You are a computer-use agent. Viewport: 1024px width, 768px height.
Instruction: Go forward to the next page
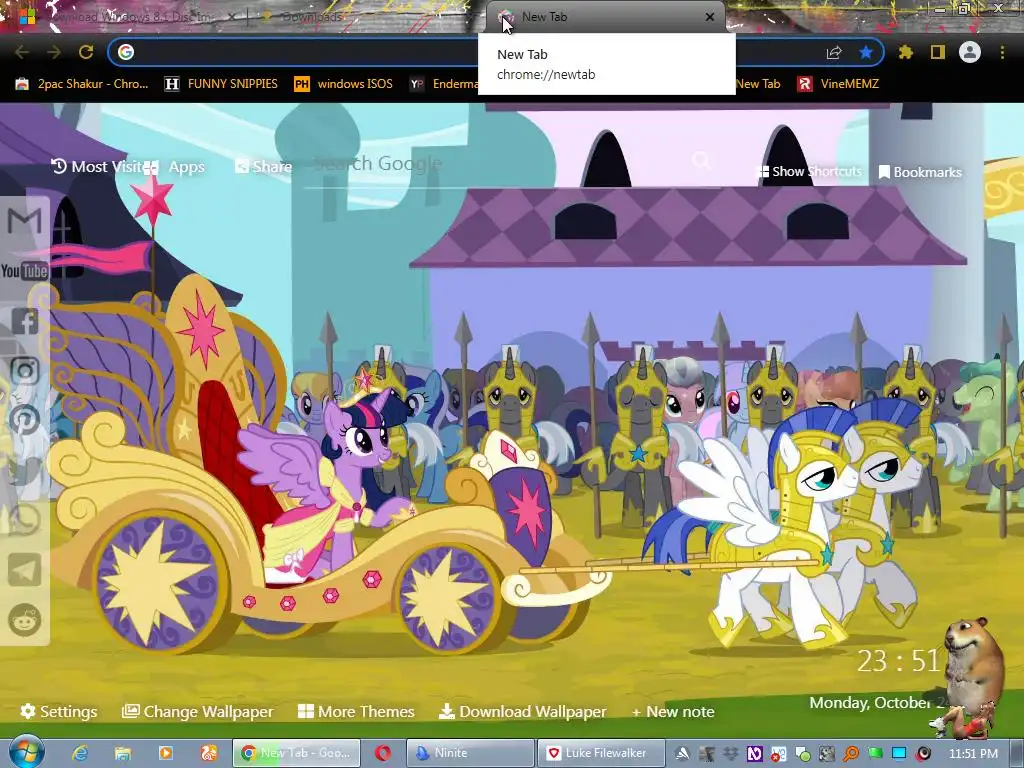coord(54,52)
